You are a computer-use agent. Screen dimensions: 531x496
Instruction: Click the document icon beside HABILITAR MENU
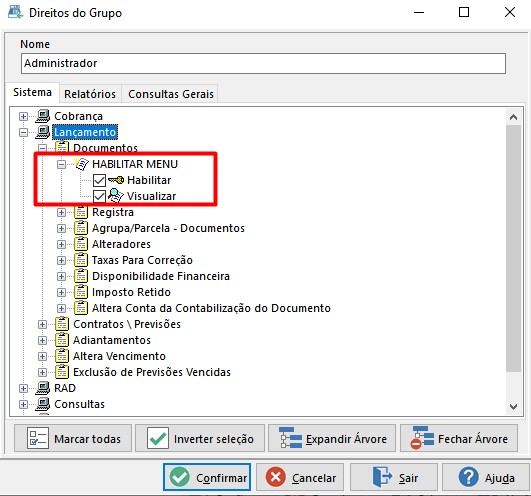click(x=81, y=164)
